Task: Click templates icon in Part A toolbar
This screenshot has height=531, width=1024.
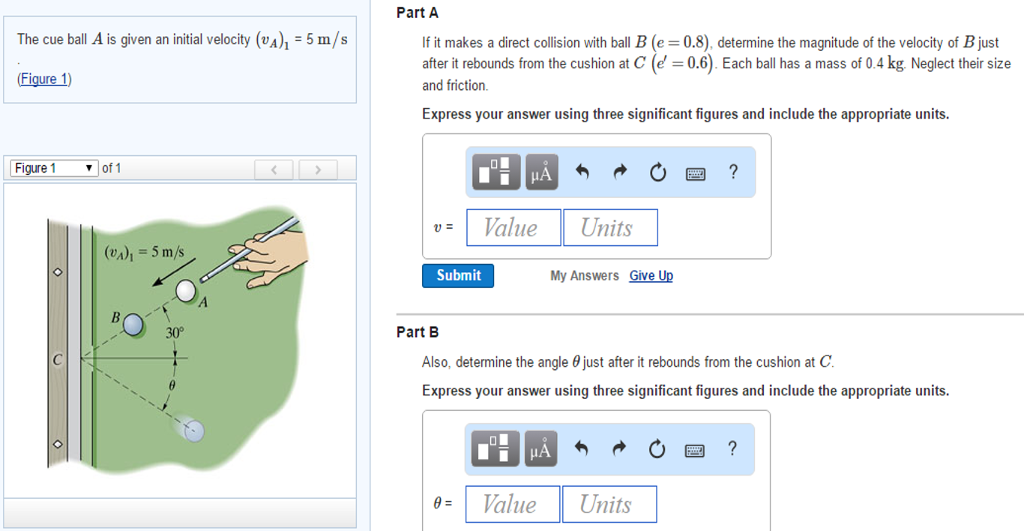Action: 497,173
